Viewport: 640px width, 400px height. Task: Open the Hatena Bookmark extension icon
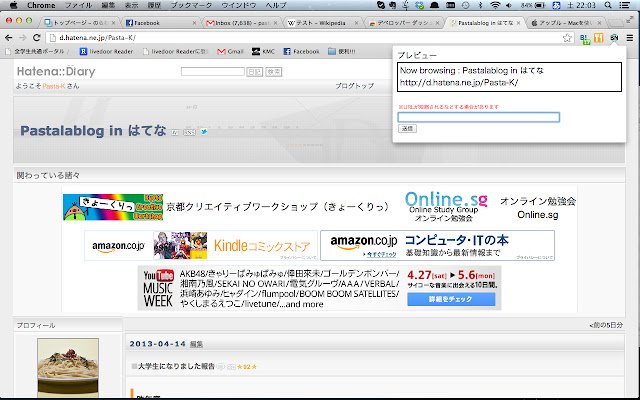pos(585,38)
